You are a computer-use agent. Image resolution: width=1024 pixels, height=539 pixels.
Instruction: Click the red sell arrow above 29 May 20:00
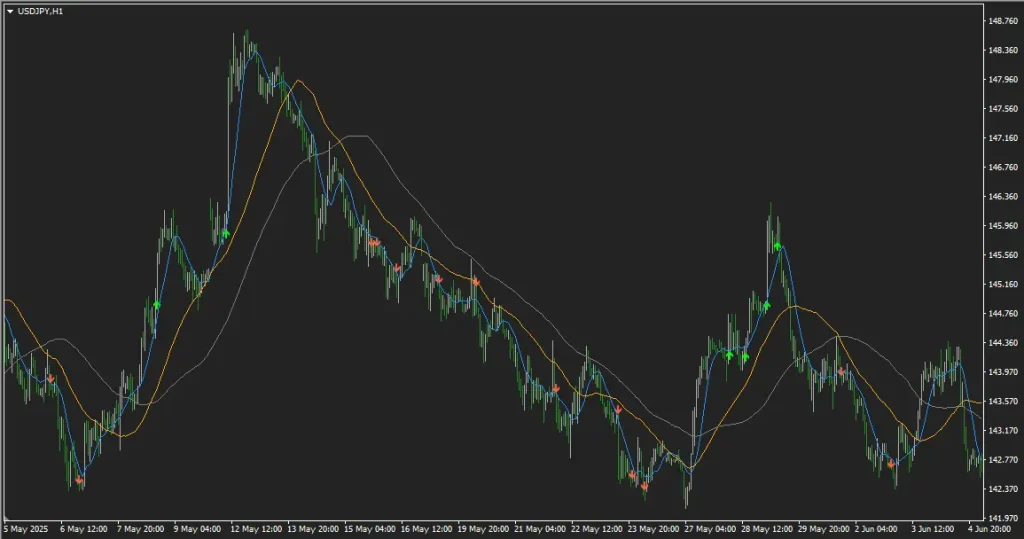(841, 372)
